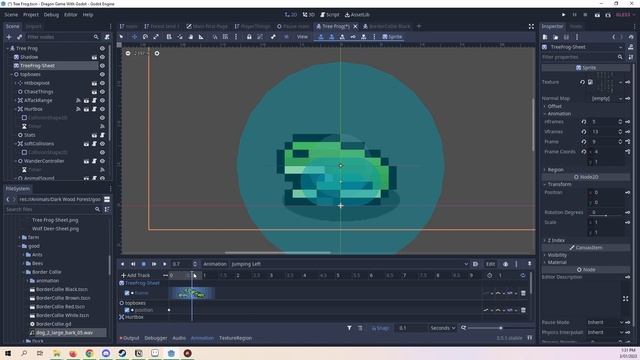This screenshot has height=360, width=640.
Task: Toggle visibility of TreeFrog-Sheet node
Action: 102,66
